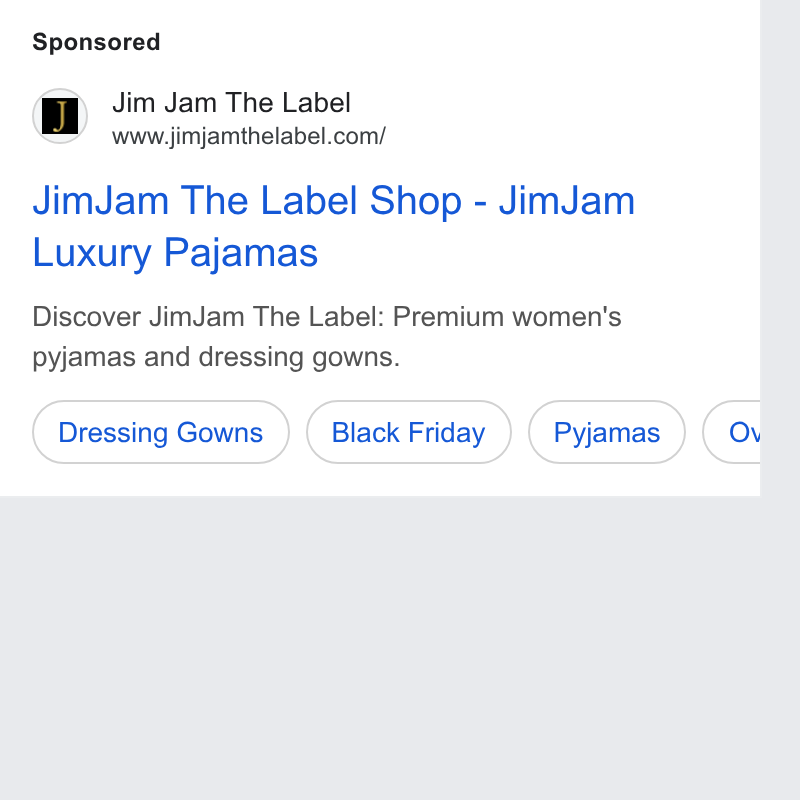This screenshot has height=800, width=800.
Task: Click the pyjamas and dressing gowns text
Action: click(x=216, y=357)
